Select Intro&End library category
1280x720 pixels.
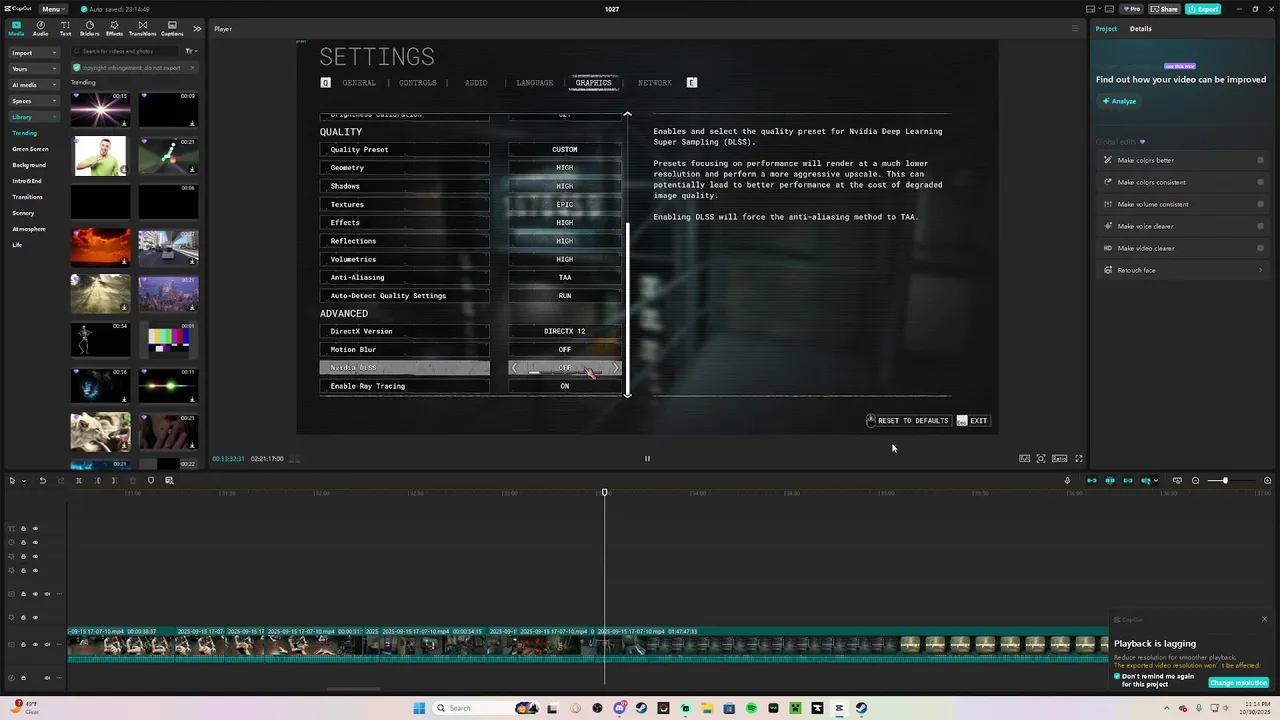(x=27, y=181)
